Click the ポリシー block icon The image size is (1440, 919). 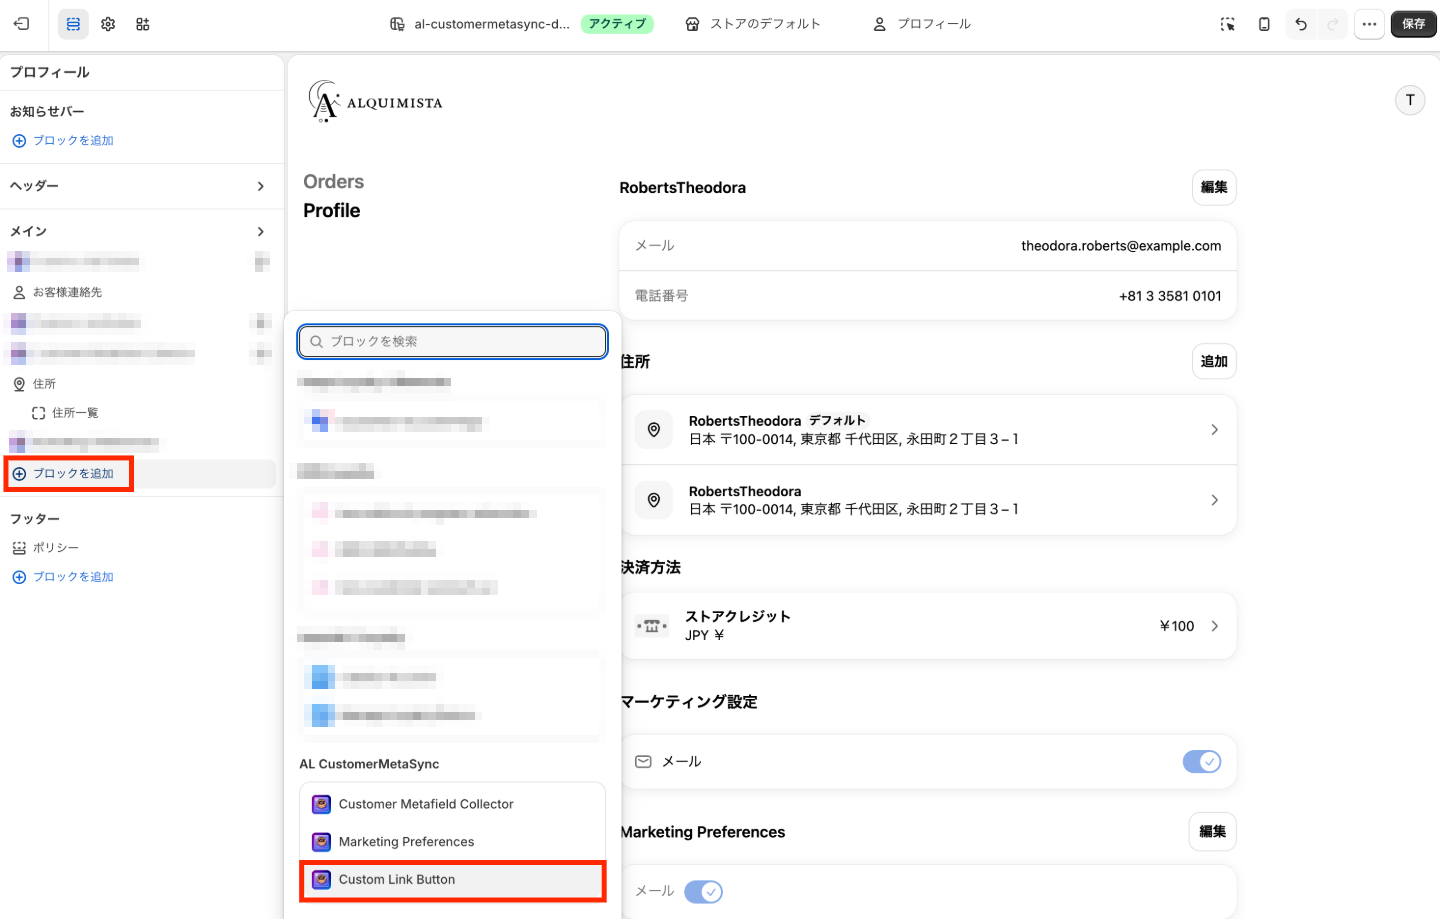(19, 548)
